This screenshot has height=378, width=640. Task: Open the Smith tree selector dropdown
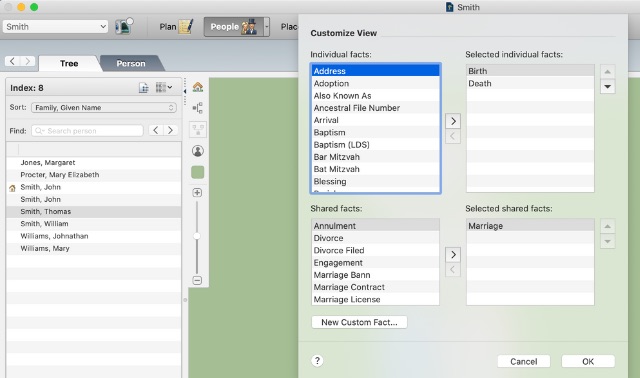click(x=56, y=27)
